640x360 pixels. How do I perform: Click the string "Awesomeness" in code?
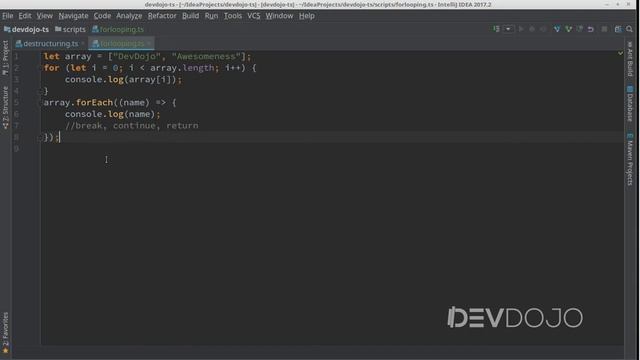[x=207, y=56]
